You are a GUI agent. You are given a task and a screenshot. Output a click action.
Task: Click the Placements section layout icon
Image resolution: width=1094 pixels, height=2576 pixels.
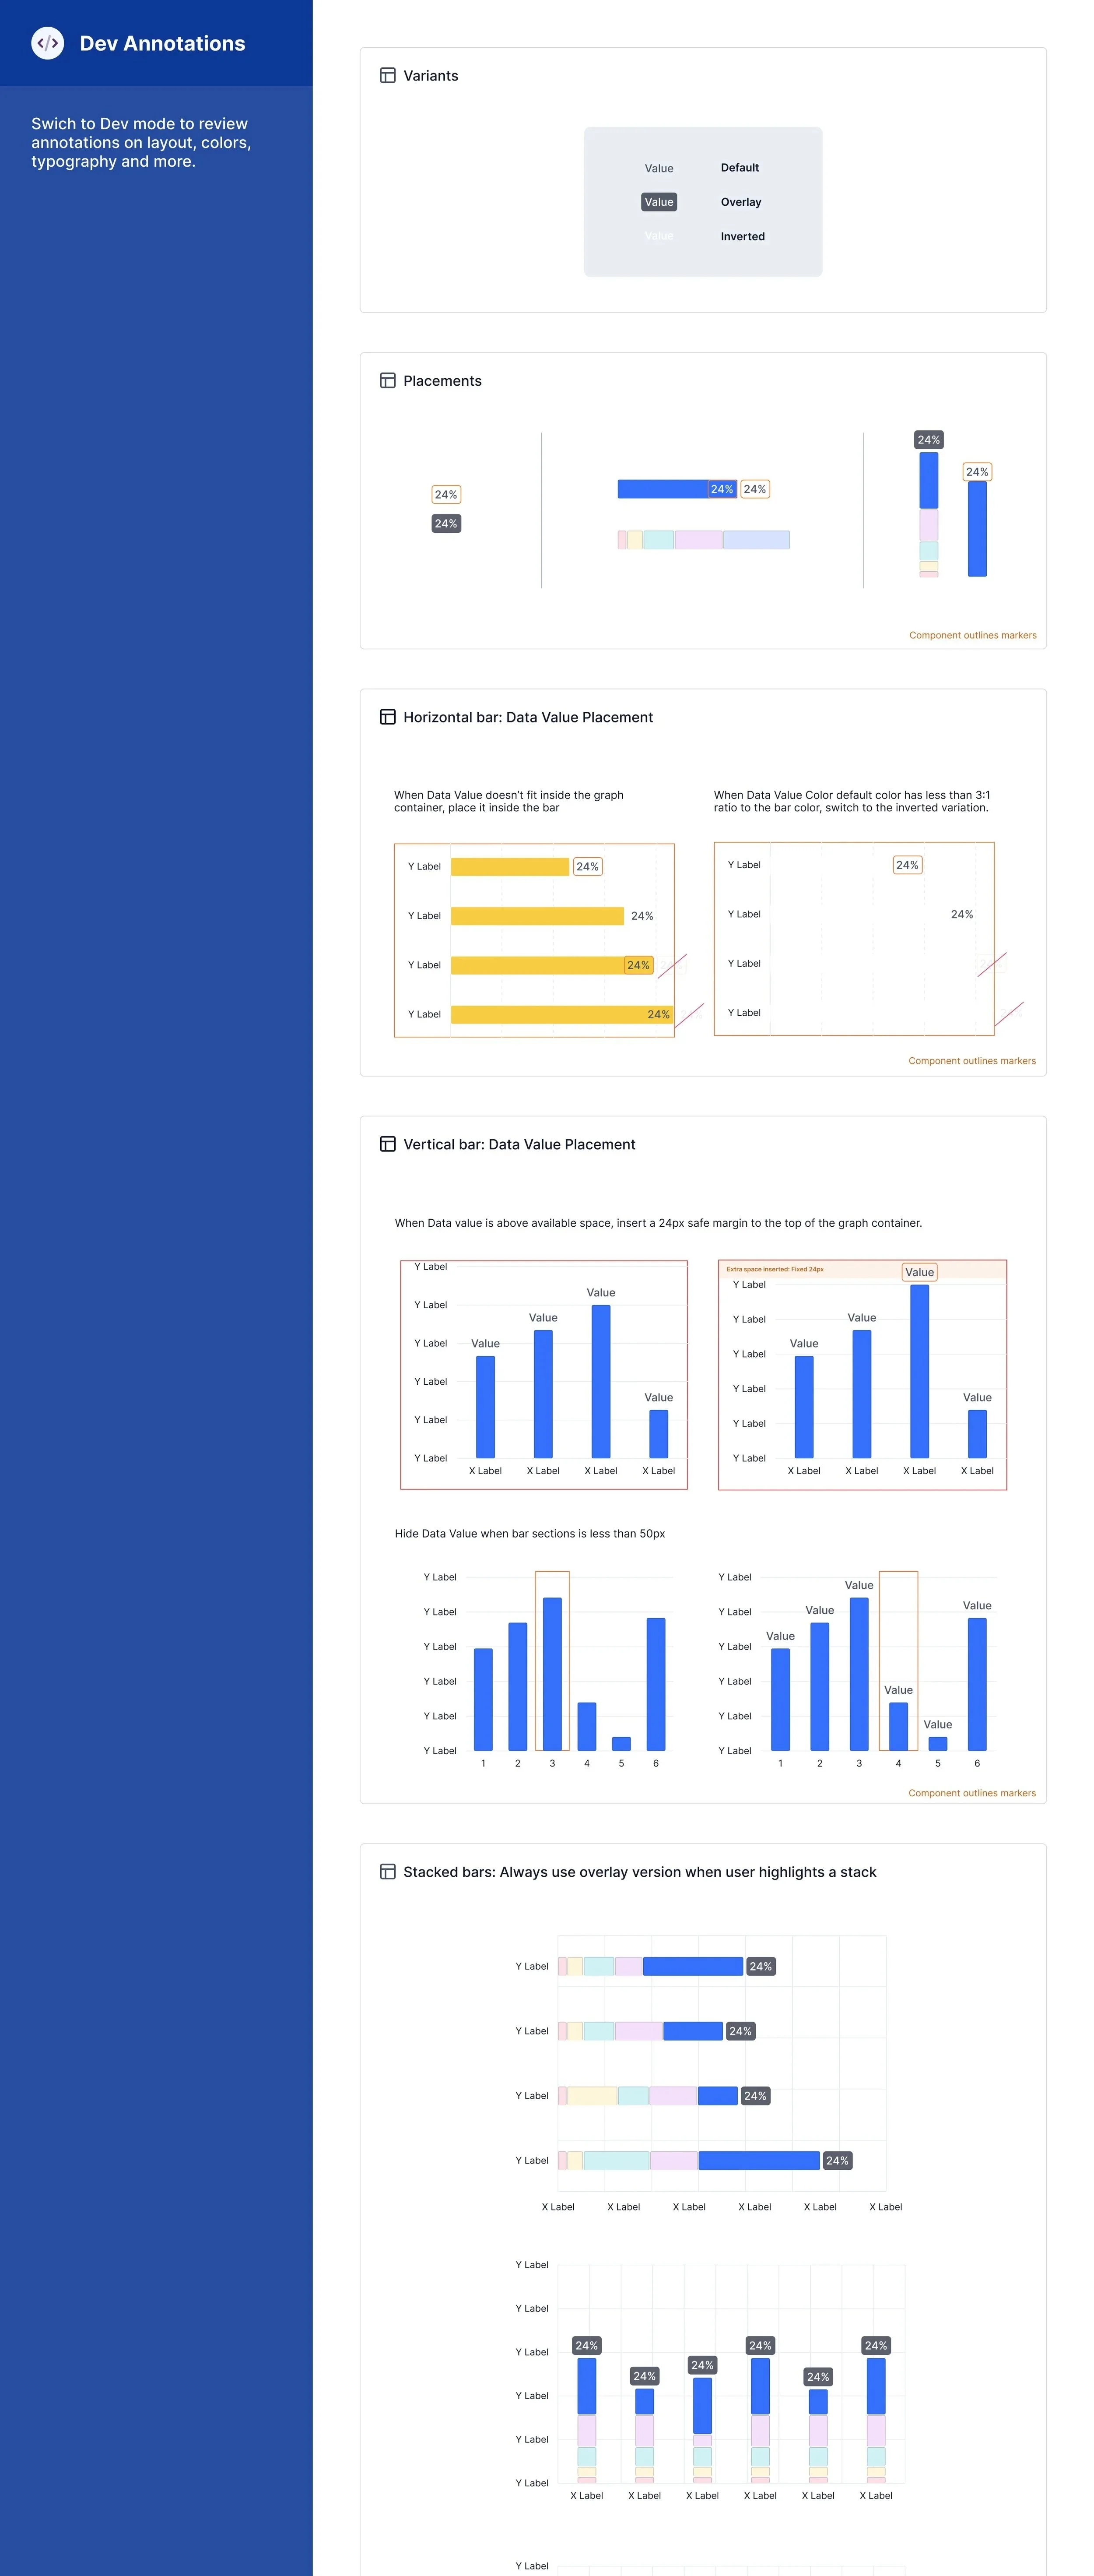point(388,381)
